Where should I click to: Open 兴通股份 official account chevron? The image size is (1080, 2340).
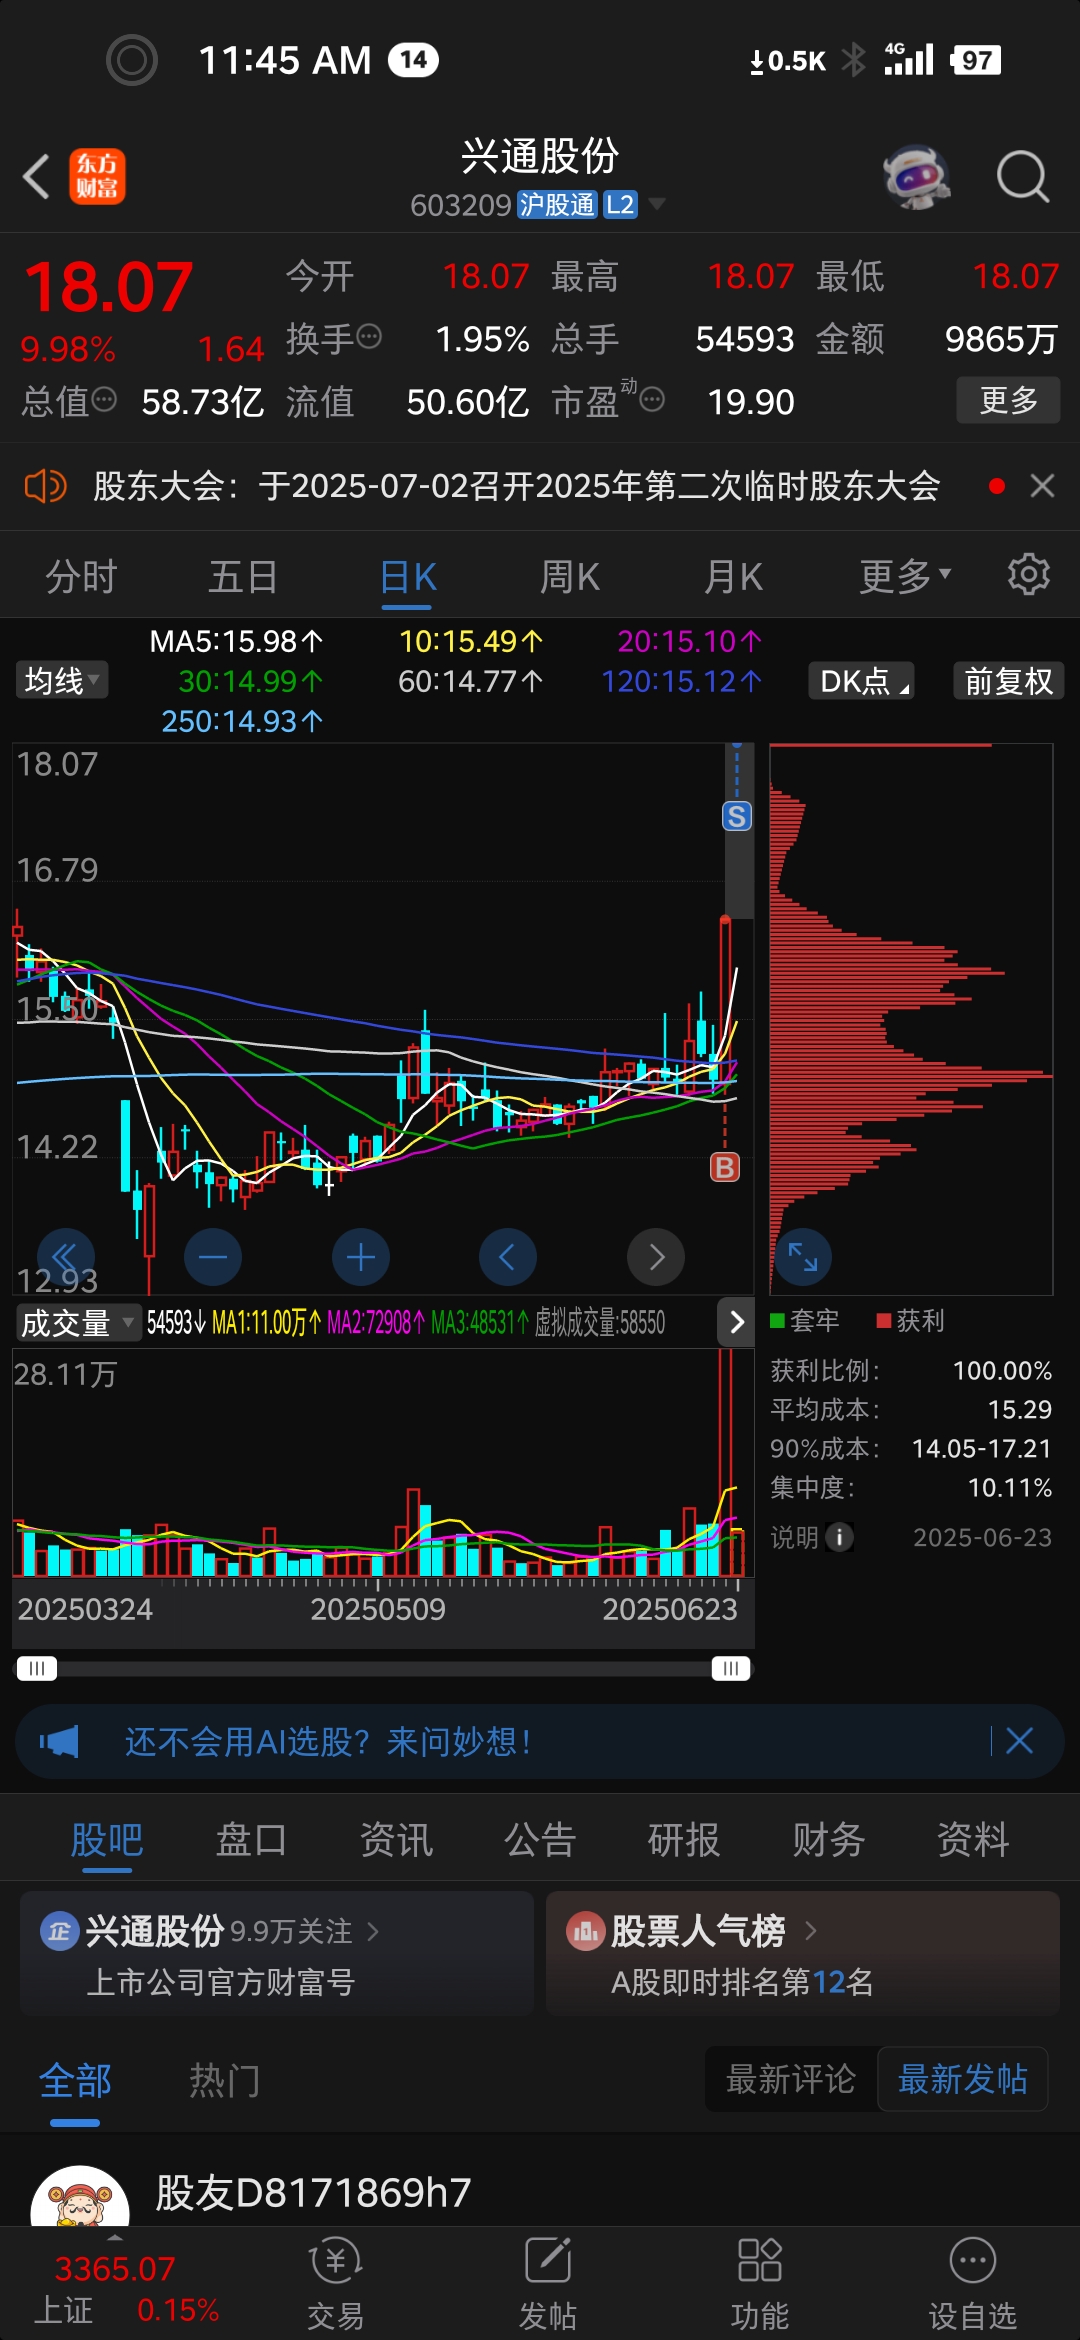[x=373, y=1931]
